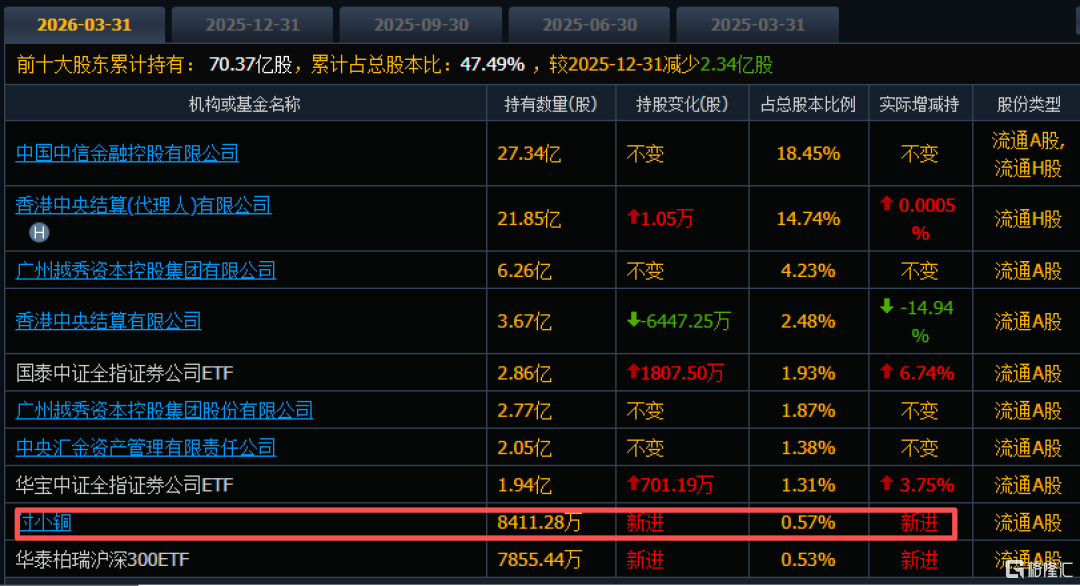Click the 流通A股,流通H股 share type cell
This screenshot has height=586, width=1080.
click(x=1028, y=154)
